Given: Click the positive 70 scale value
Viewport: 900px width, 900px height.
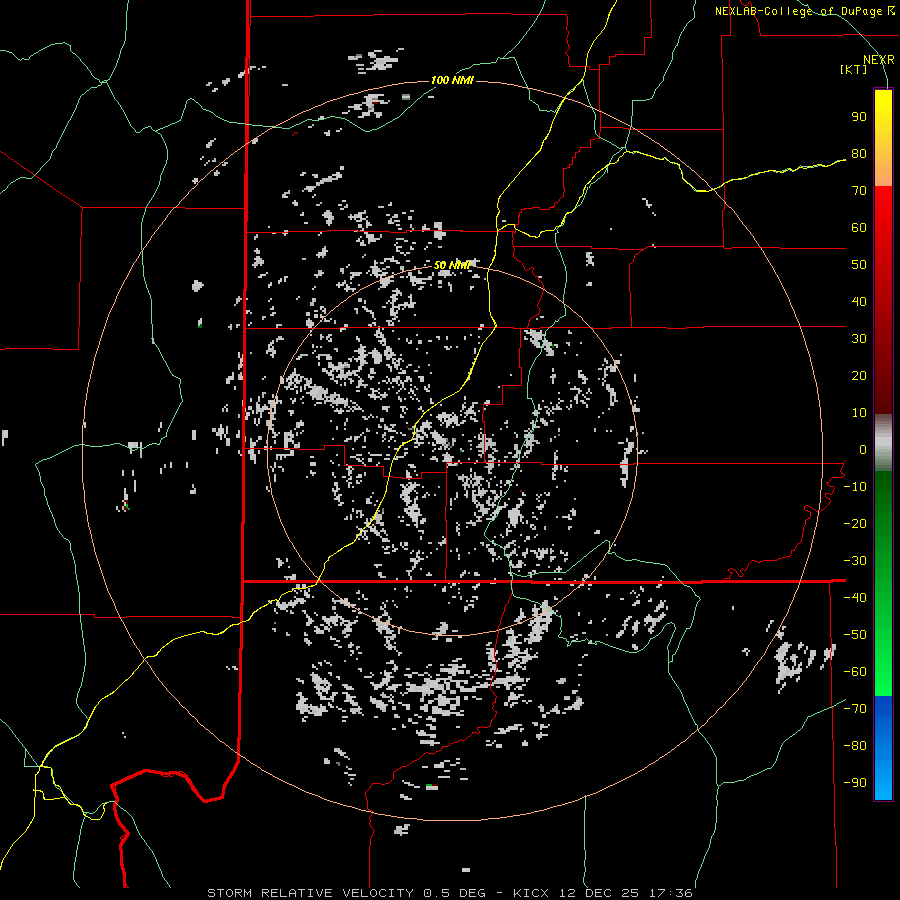Looking at the screenshot, I should [859, 191].
